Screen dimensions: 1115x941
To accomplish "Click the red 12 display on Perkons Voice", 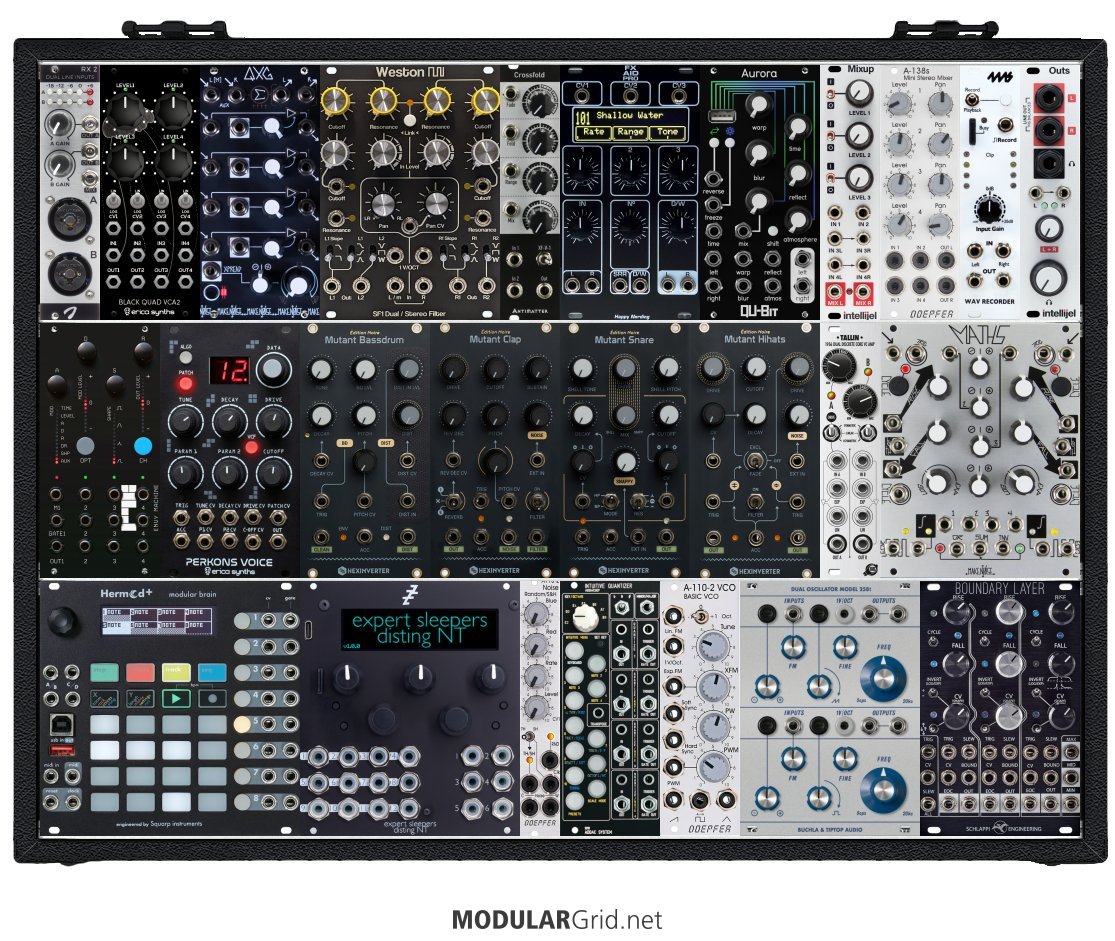I will click(230, 371).
